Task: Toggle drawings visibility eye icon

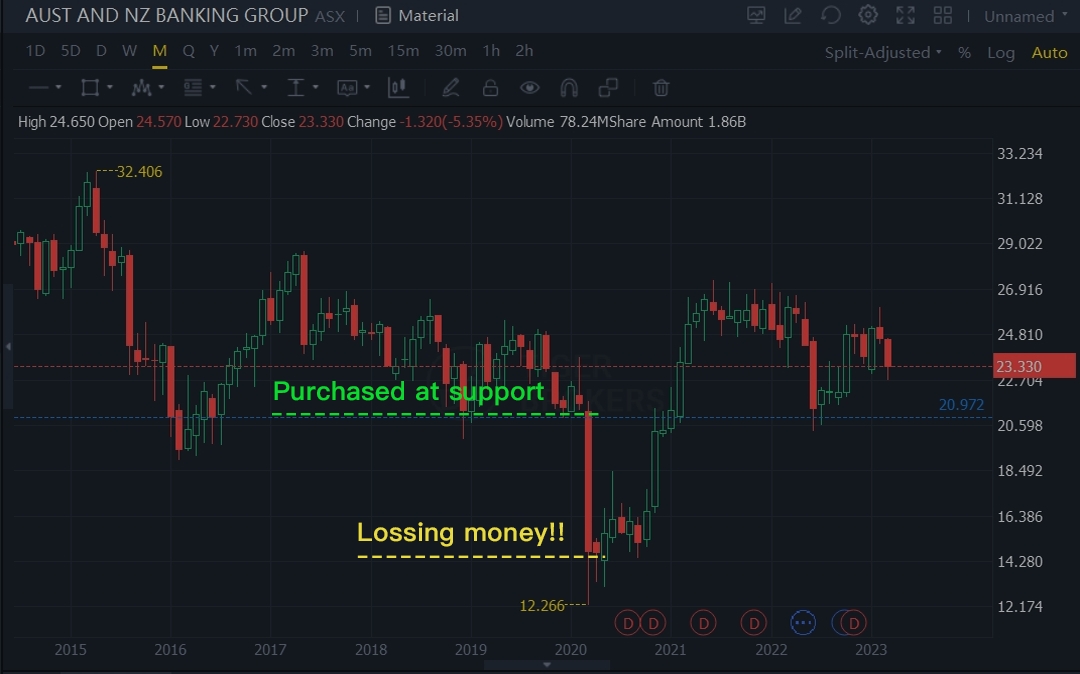Action: click(530, 87)
